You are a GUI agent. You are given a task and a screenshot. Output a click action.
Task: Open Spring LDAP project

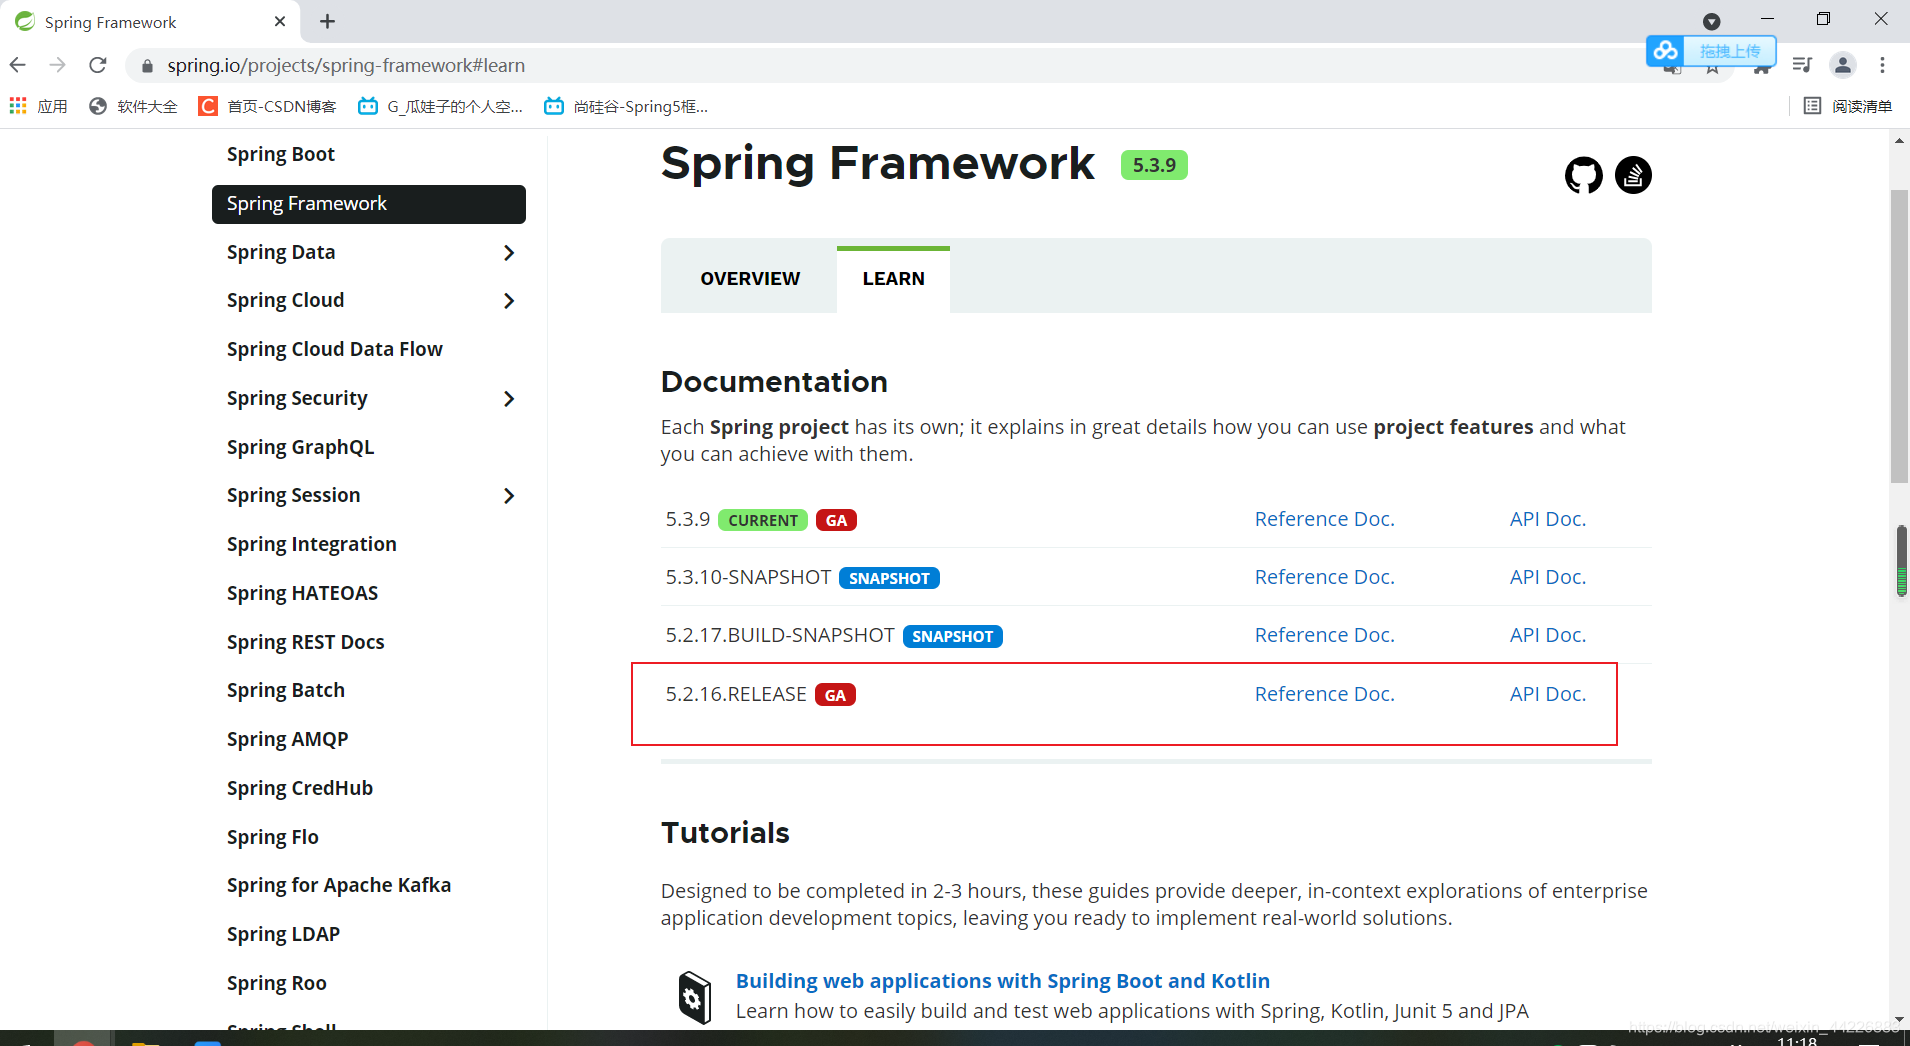(284, 934)
